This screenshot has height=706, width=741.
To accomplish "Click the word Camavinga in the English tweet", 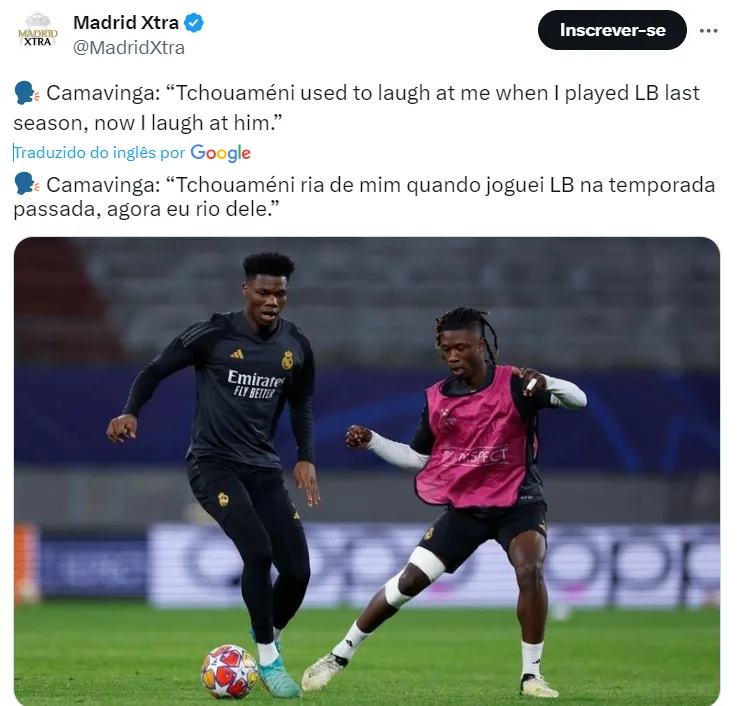I will pos(103,93).
